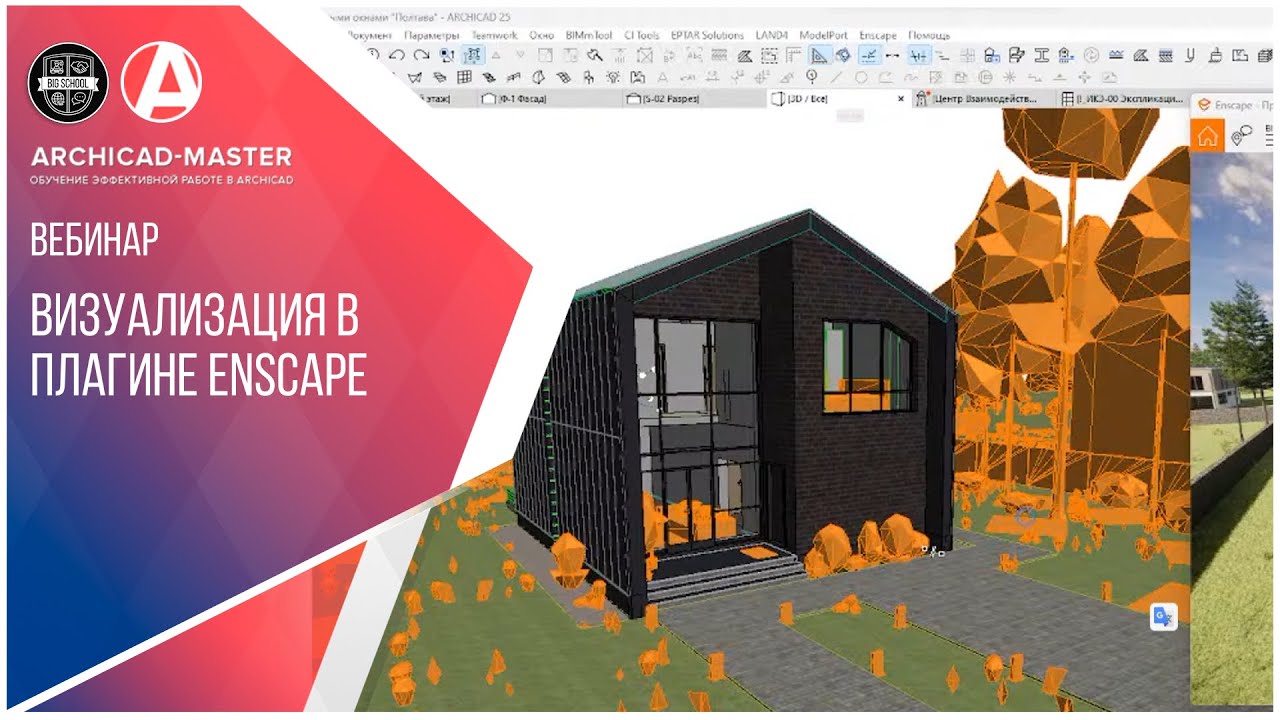
Task: Open the Enscape home view button
Action: (x=1208, y=136)
